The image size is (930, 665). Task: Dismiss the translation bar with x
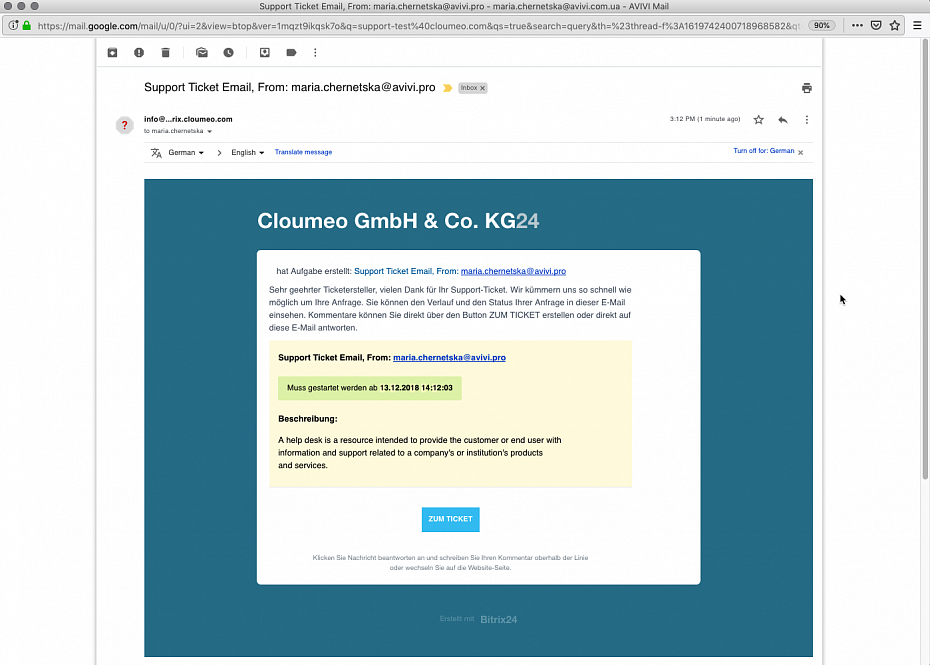(x=801, y=152)
